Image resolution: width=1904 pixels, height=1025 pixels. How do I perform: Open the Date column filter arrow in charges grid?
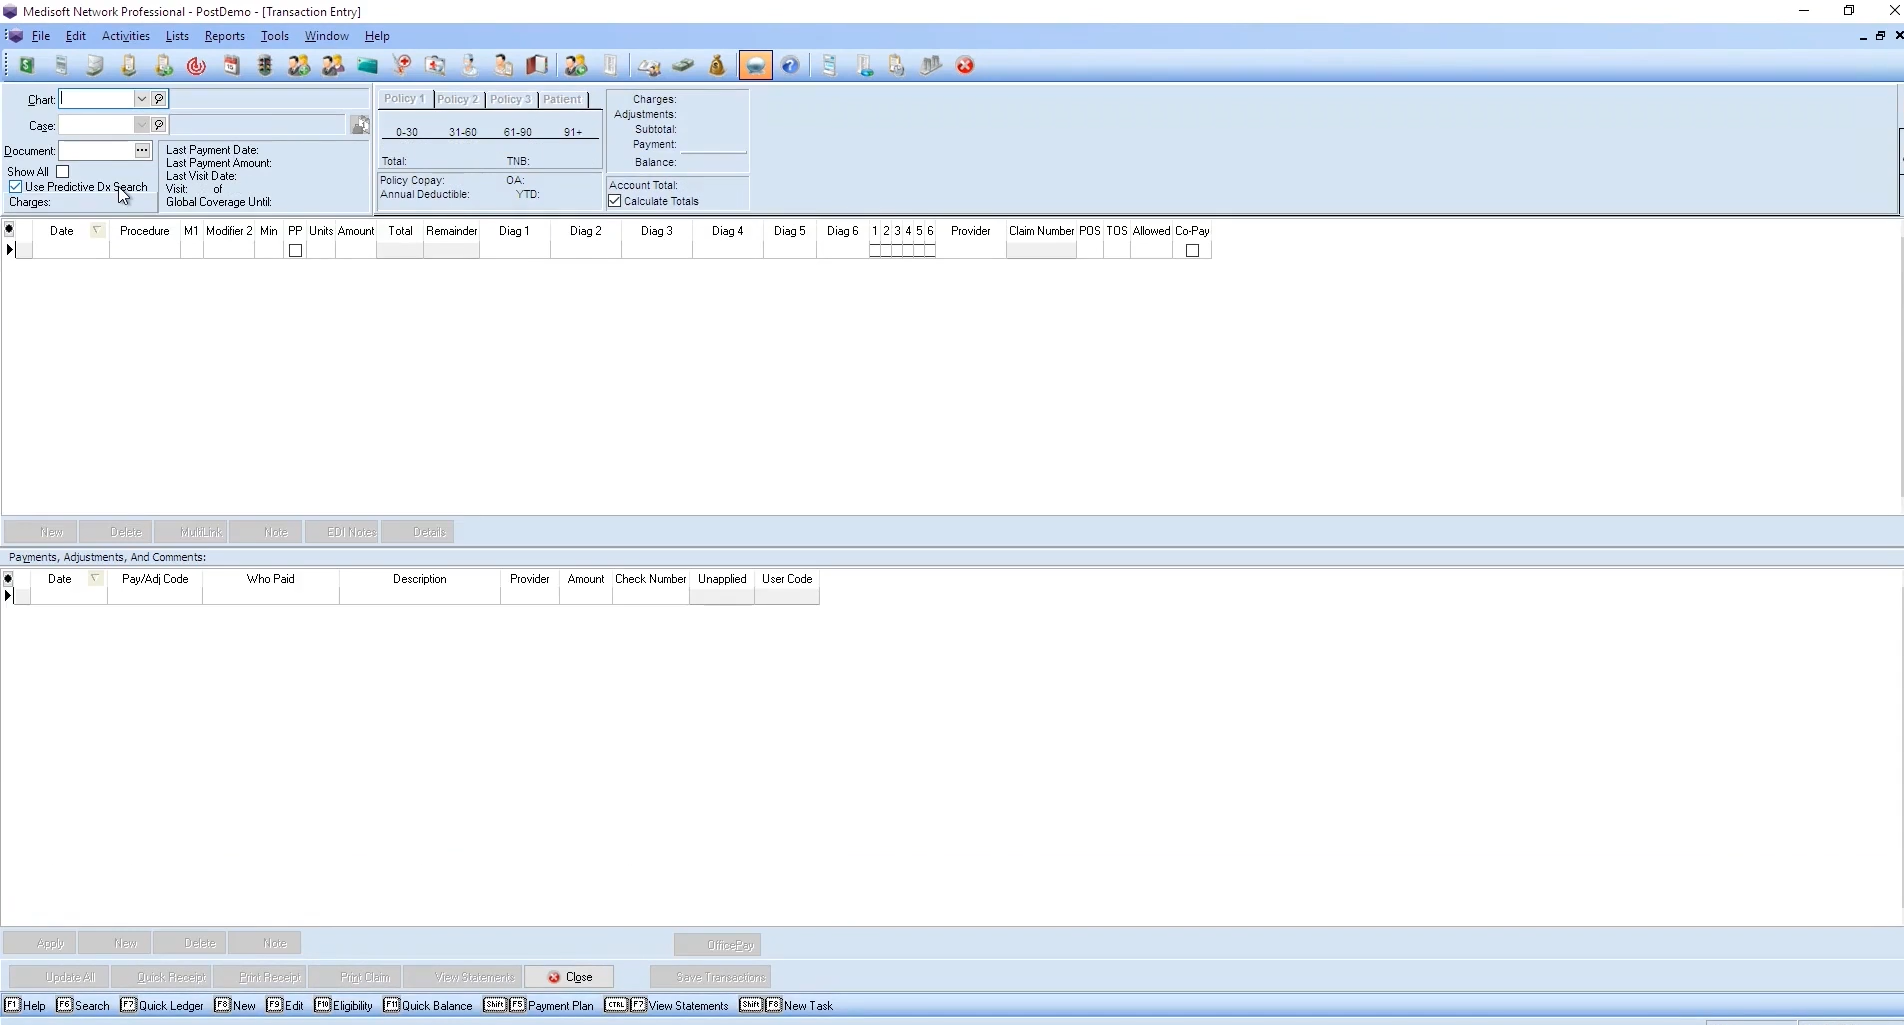(x=97, y=229)
